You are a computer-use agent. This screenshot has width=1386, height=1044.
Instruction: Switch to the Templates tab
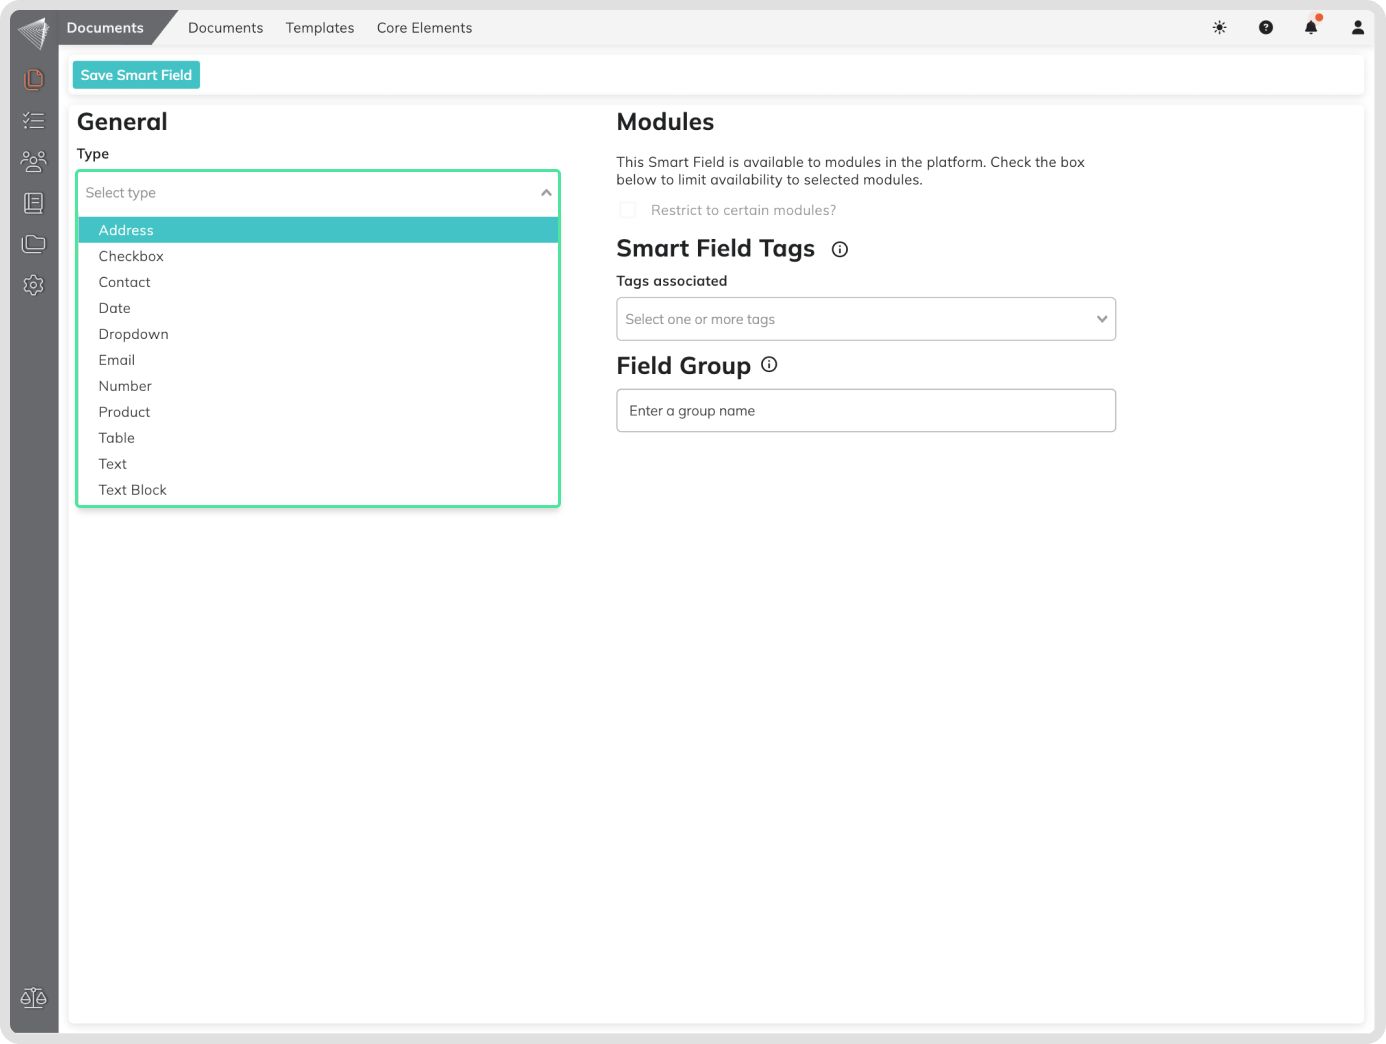320,28
